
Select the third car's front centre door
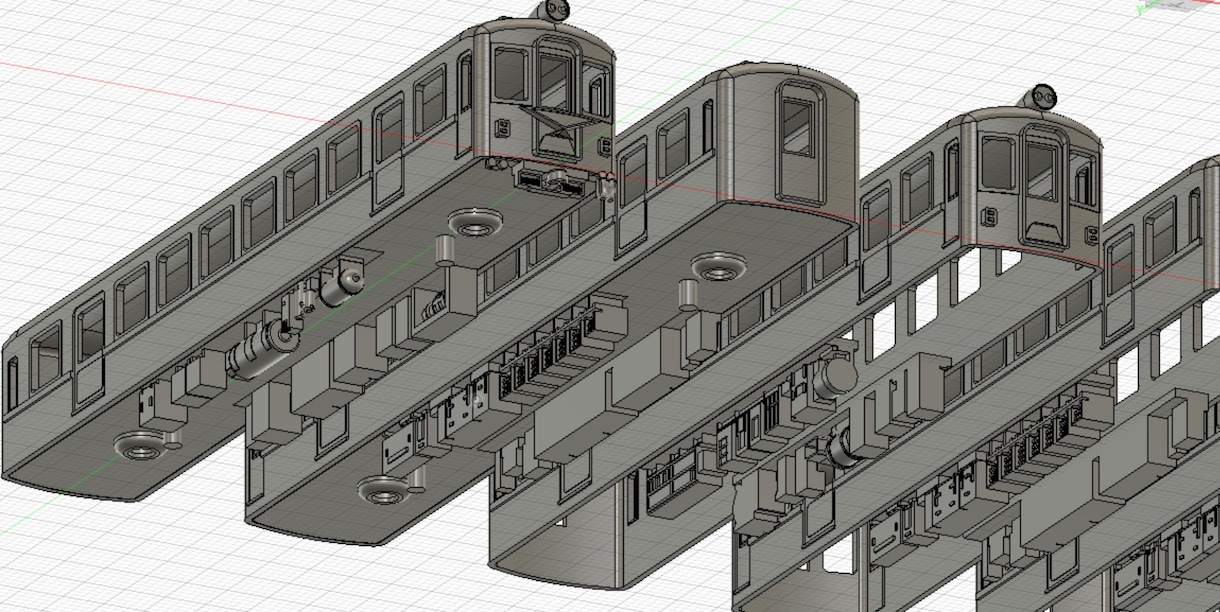point(1042,187)
